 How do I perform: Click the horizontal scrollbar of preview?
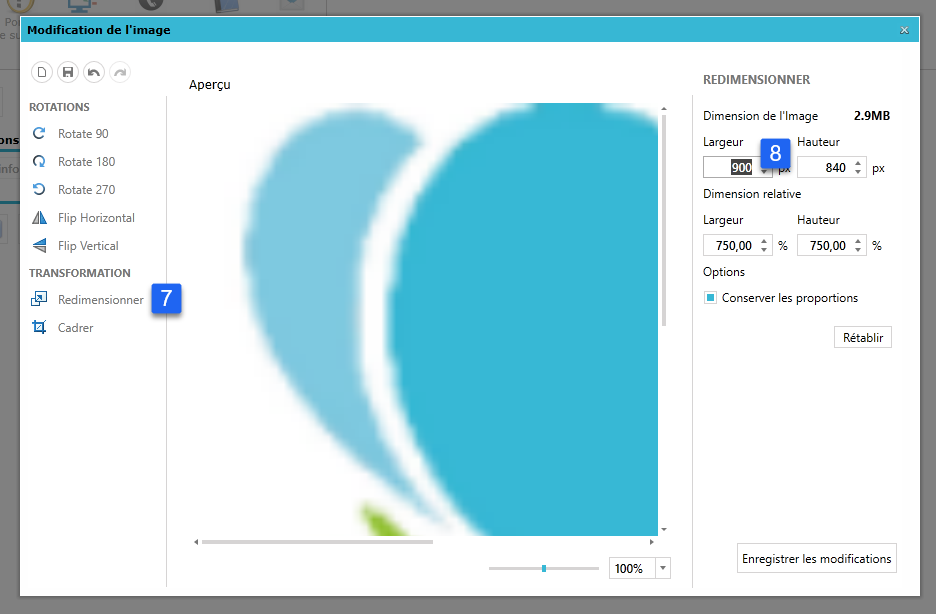[x=318, y=542]
